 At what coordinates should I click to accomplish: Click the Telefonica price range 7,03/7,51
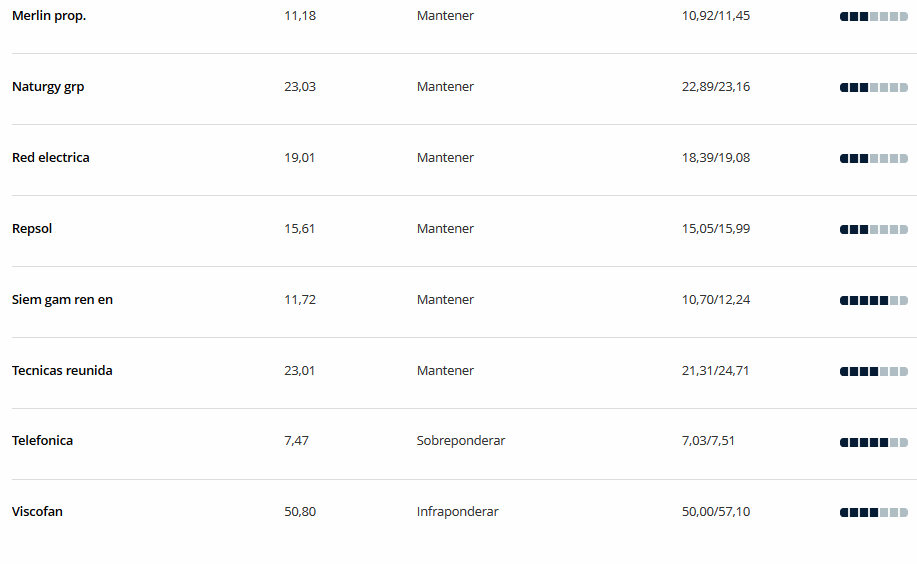pos(708,441)
